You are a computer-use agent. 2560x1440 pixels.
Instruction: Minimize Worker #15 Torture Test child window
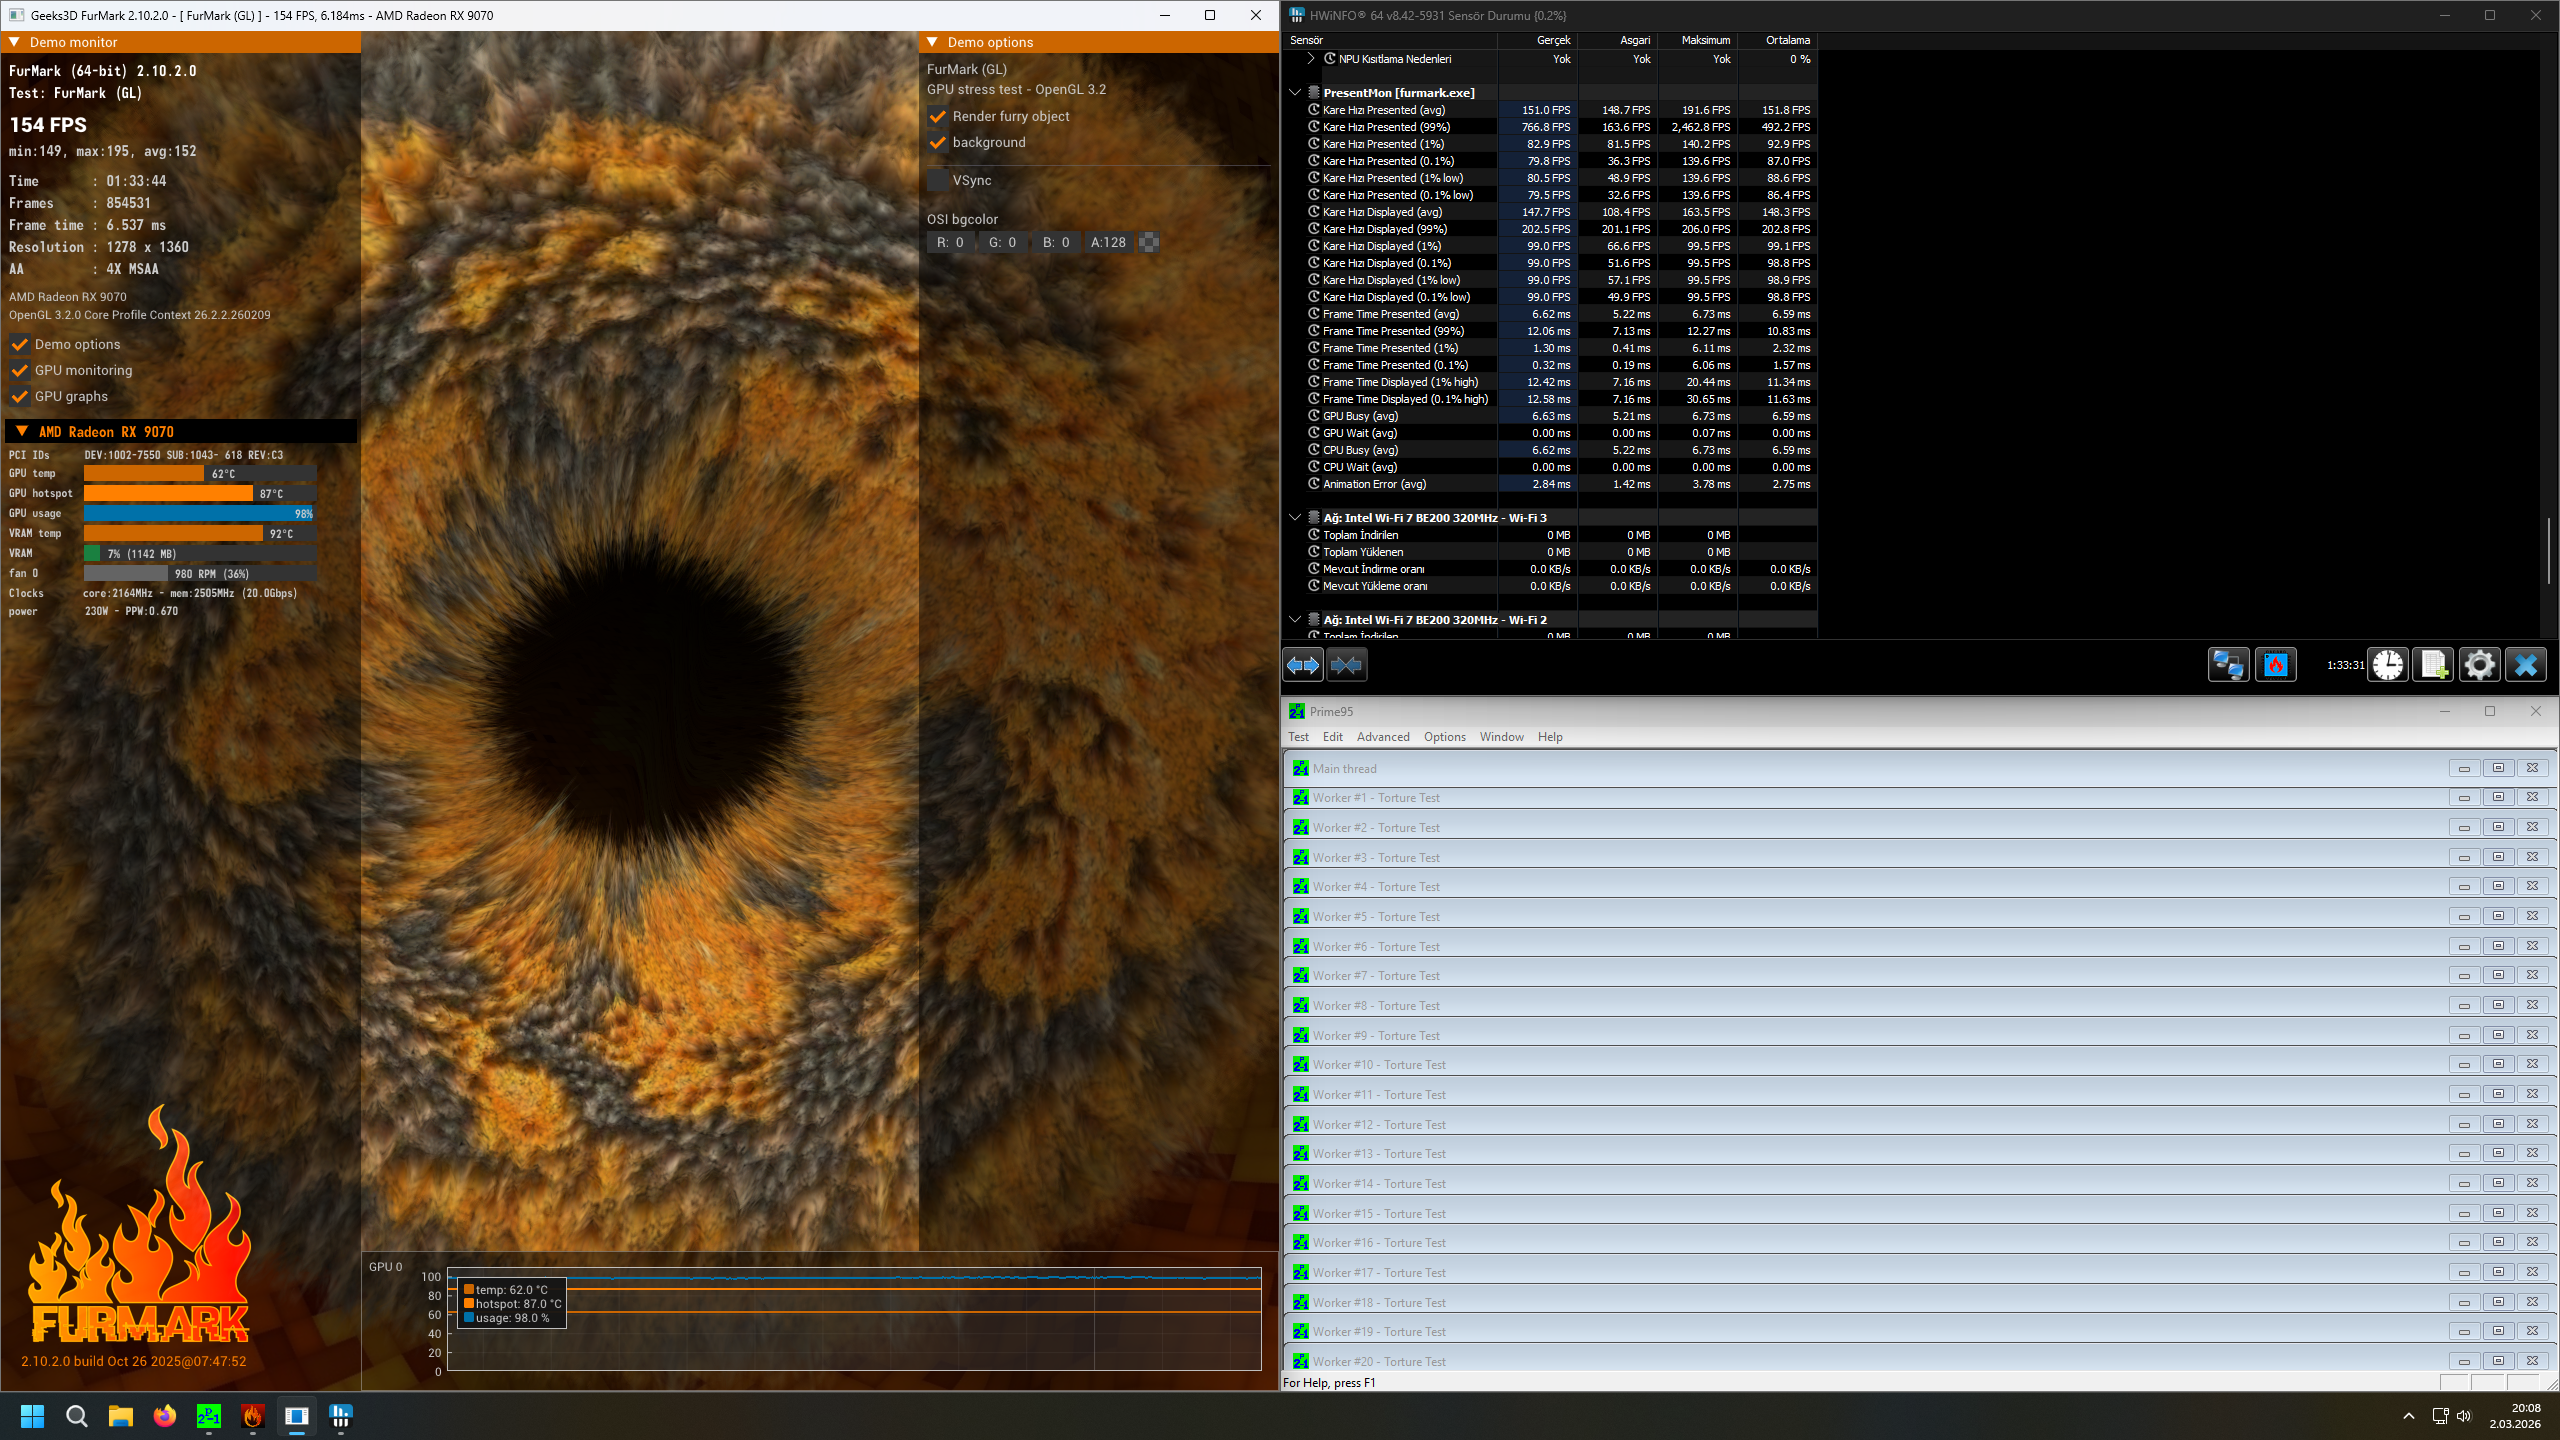[2464, 1213]
